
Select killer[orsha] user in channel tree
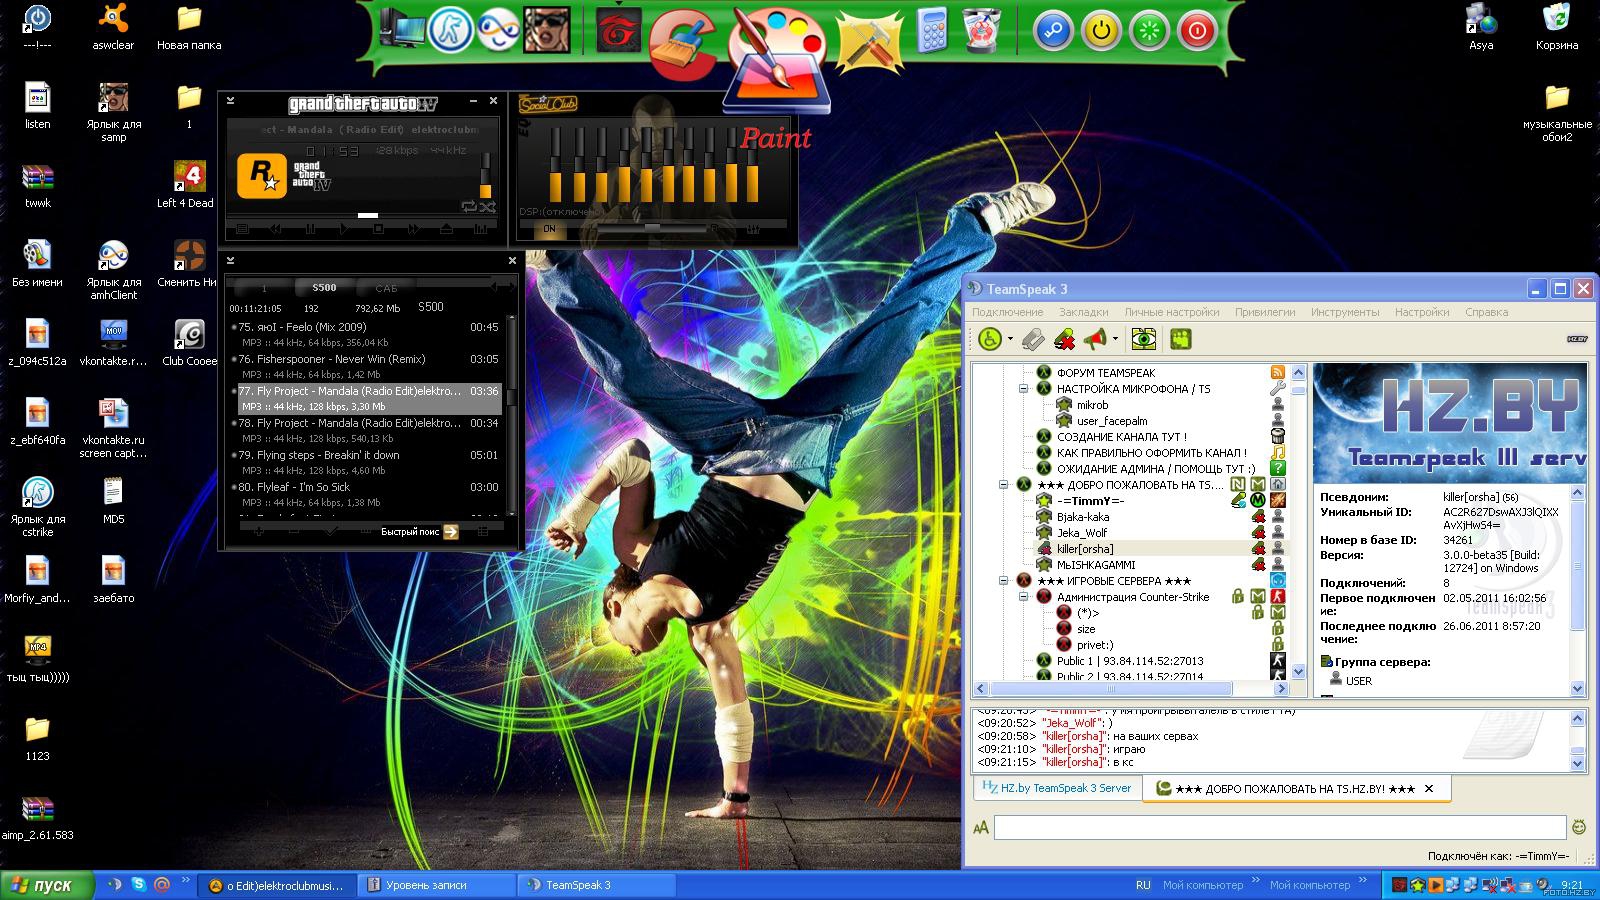1085,549
